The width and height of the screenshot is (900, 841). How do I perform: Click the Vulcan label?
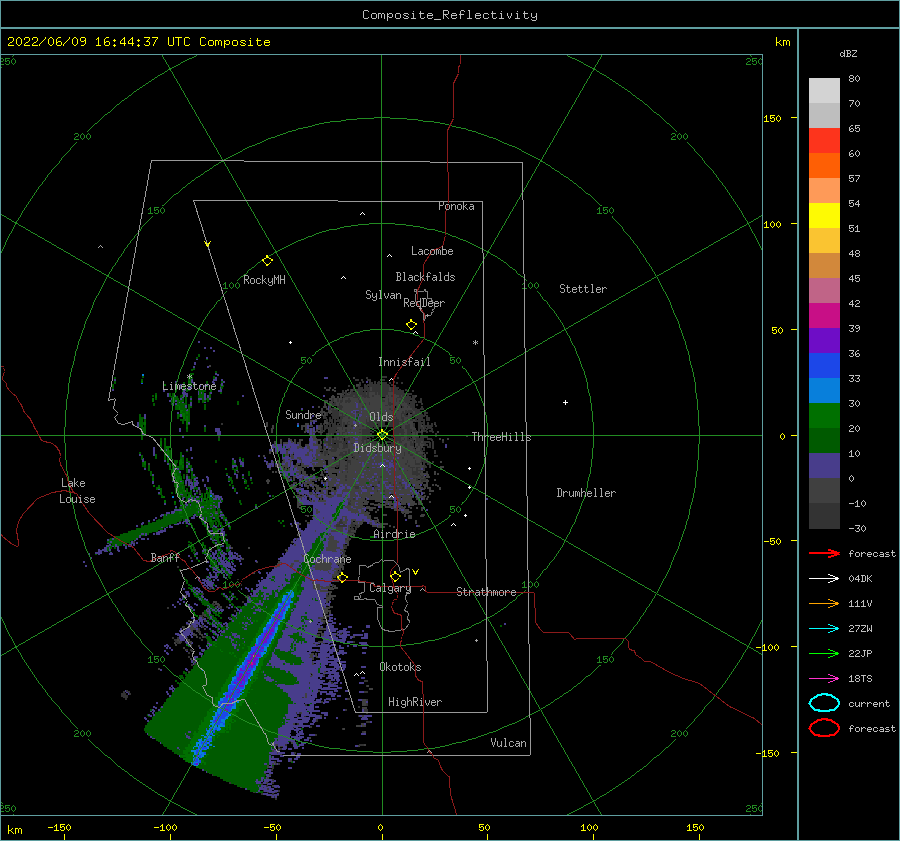tap(508, 743)
